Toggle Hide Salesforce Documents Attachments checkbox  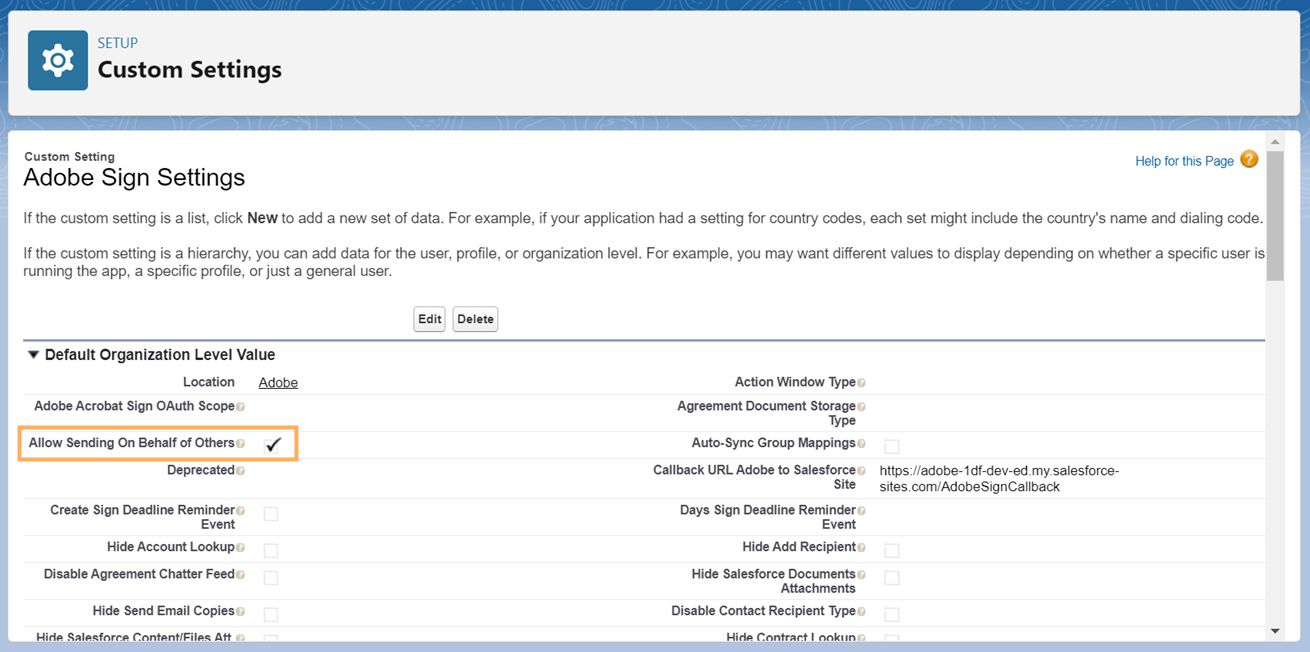pos(892,577)
